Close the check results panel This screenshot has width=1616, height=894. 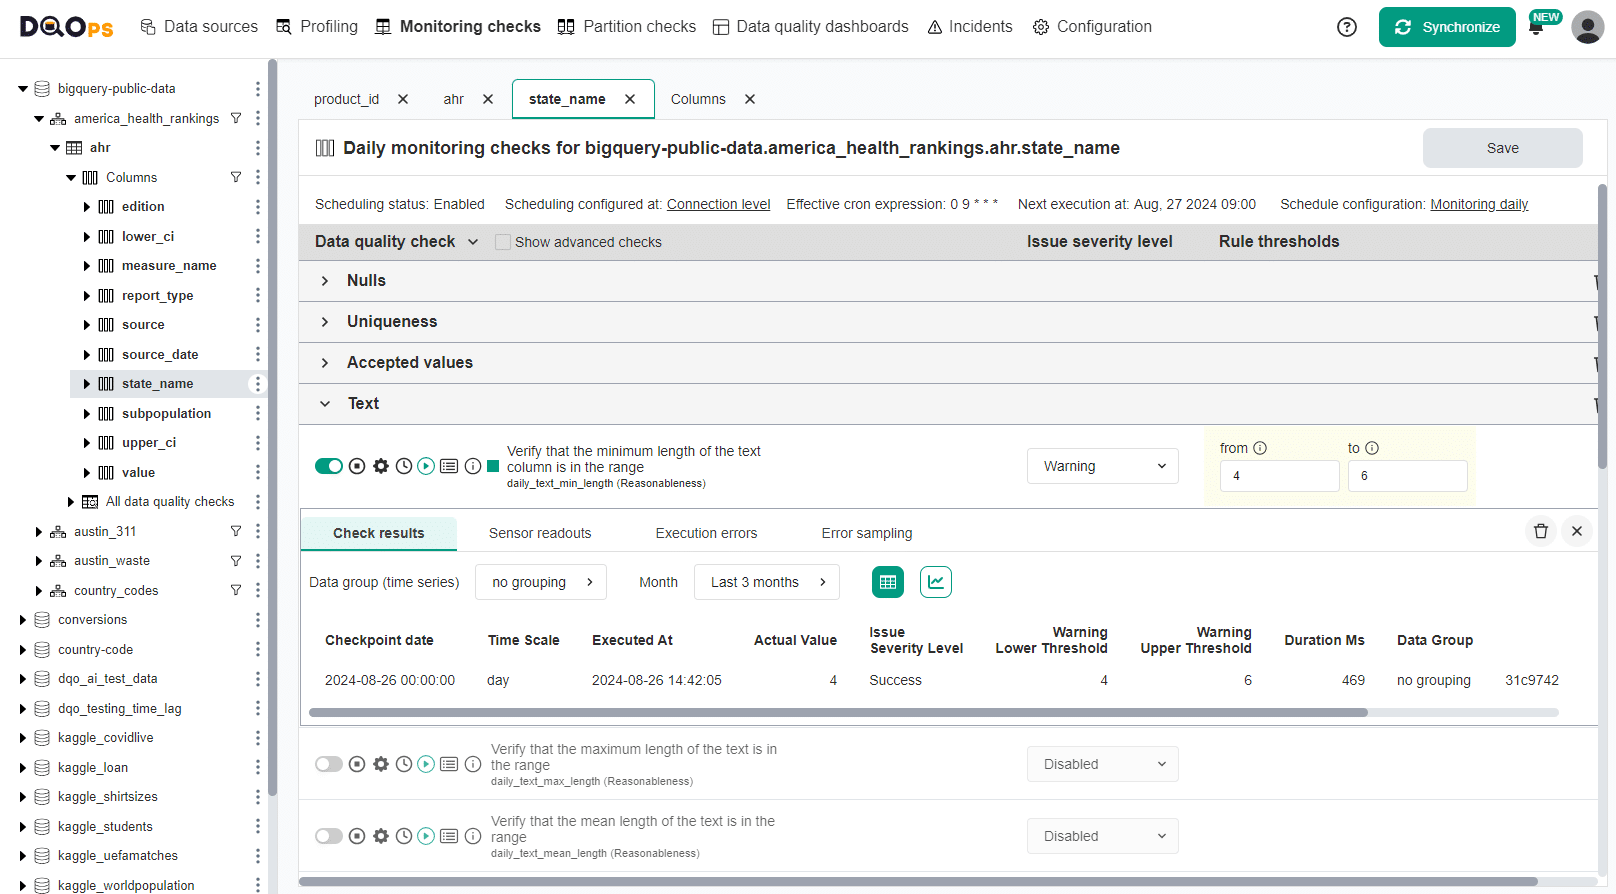coord(1577,531)
